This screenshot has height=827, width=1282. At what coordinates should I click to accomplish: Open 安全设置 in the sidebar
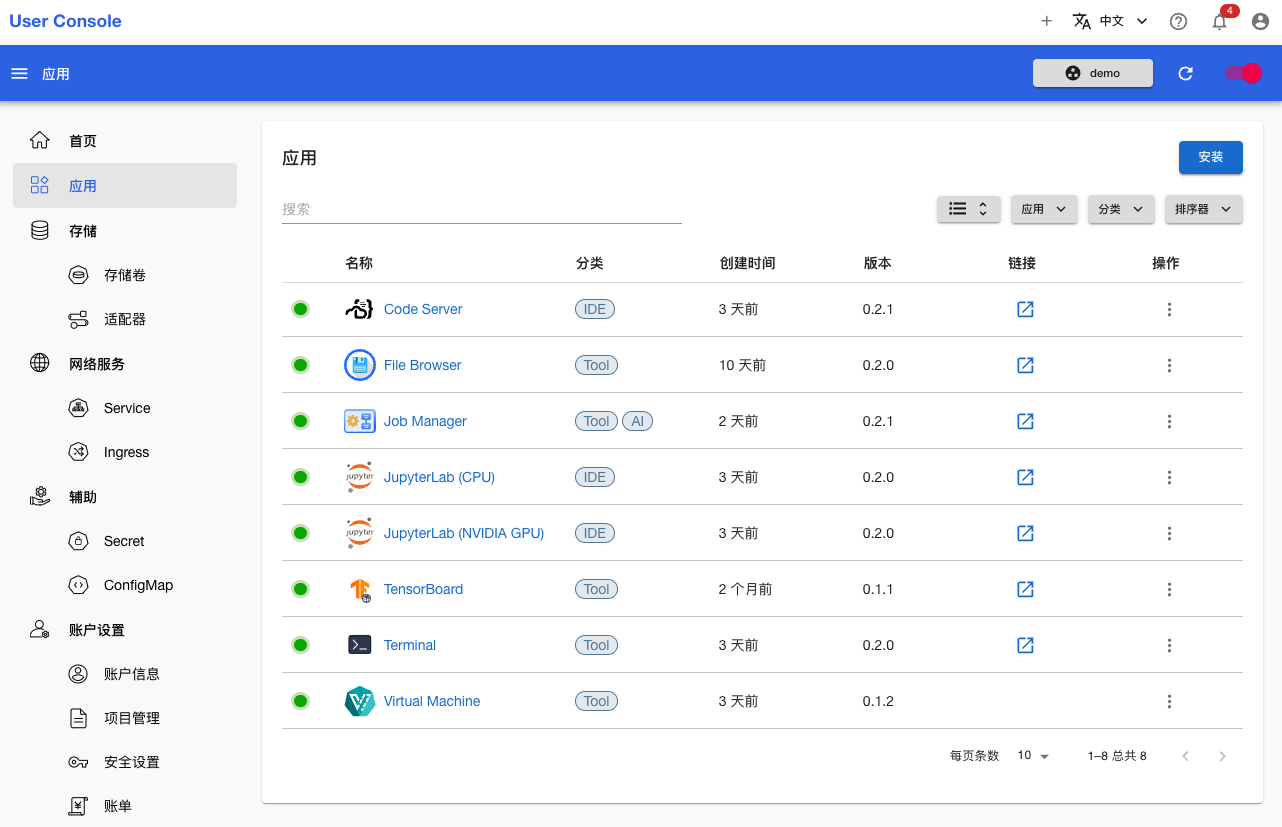(125, 762)
